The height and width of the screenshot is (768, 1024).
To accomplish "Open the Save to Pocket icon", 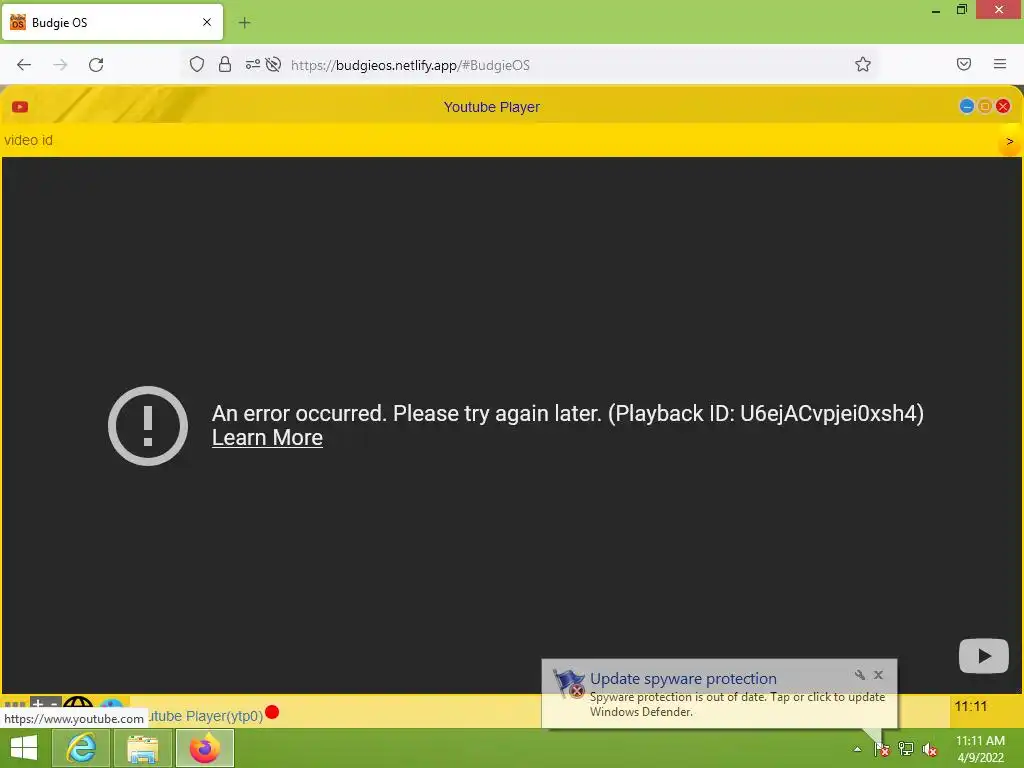I will pos(964,64).
